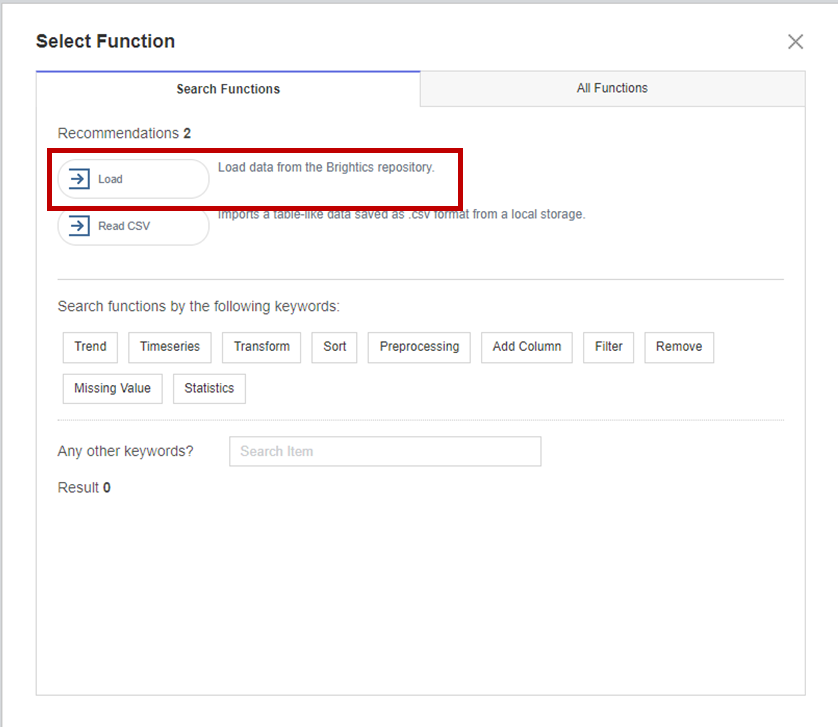Click the 'Any other keywords?' label
The image size is (838, 727).
pos(125,451)
